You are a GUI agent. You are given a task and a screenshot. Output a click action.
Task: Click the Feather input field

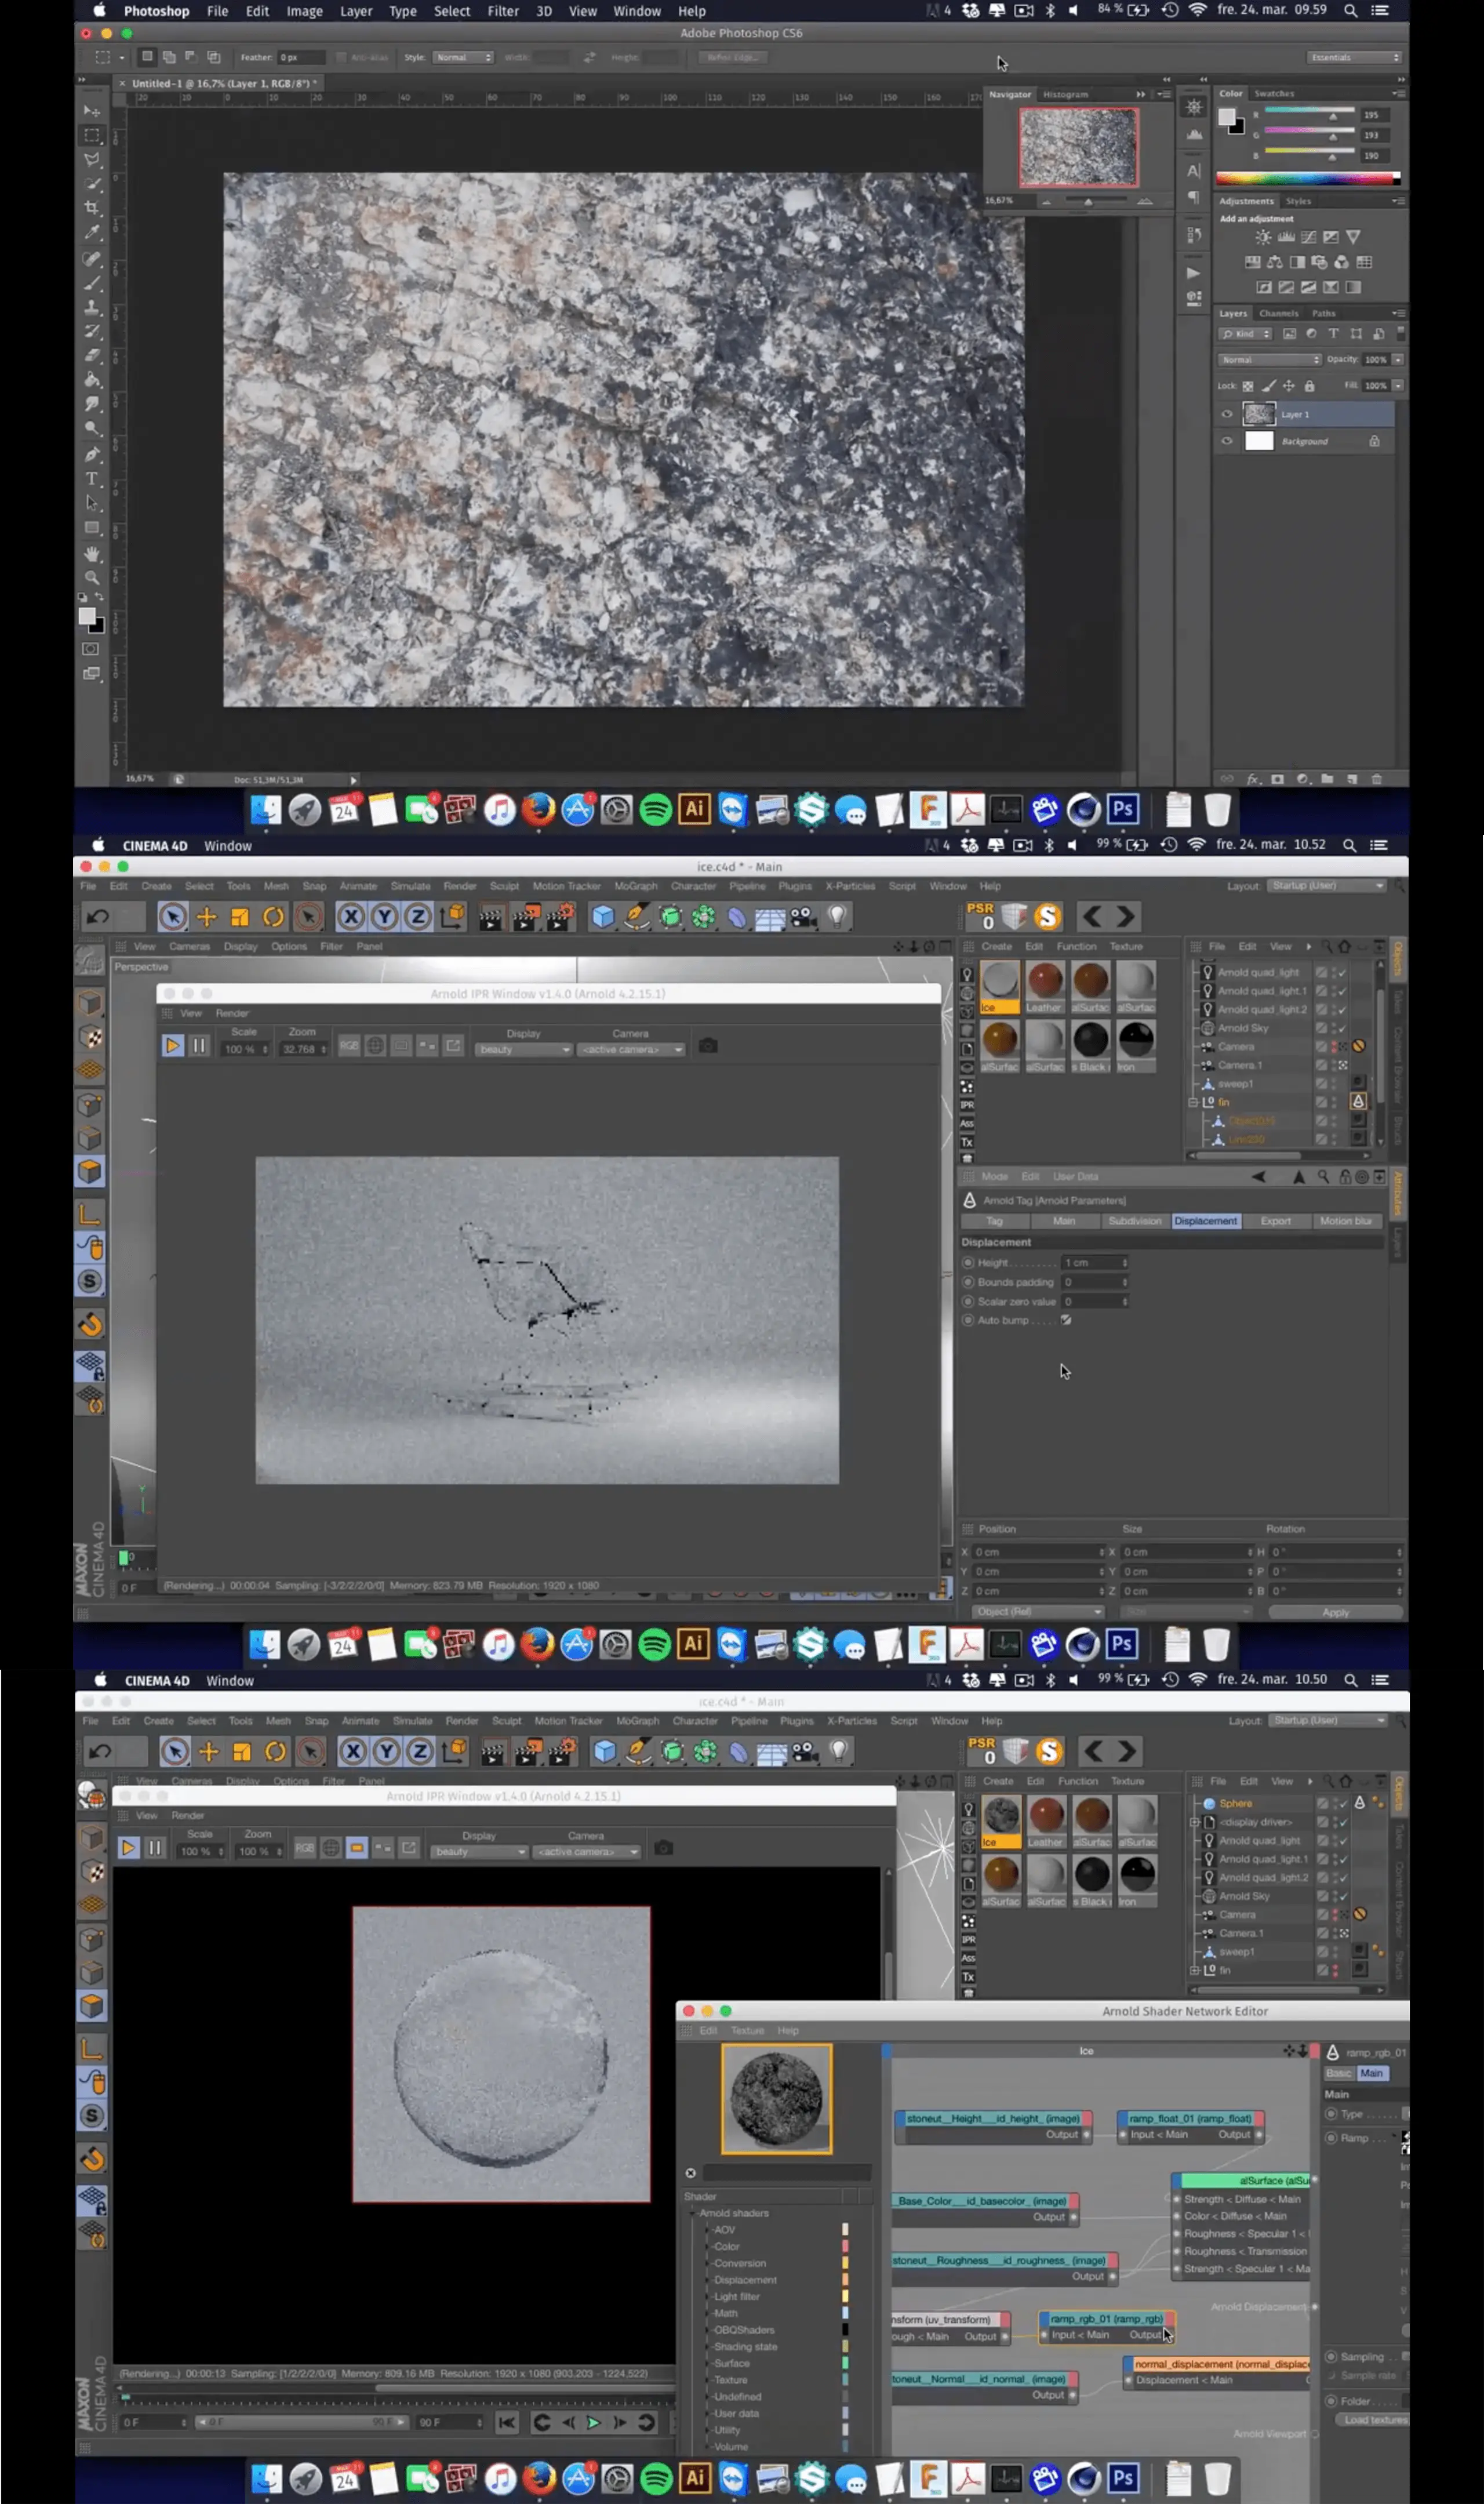(302, 57)
